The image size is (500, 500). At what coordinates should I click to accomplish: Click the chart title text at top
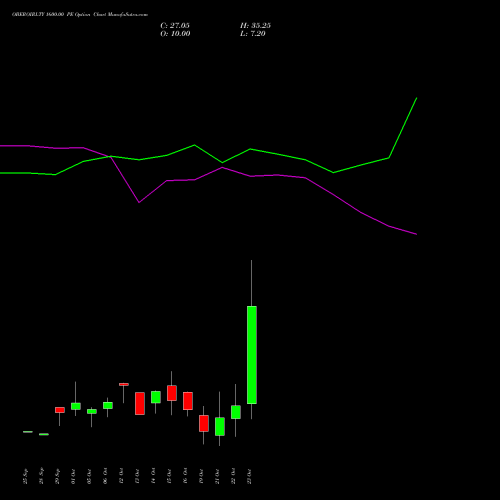(80, 15)
